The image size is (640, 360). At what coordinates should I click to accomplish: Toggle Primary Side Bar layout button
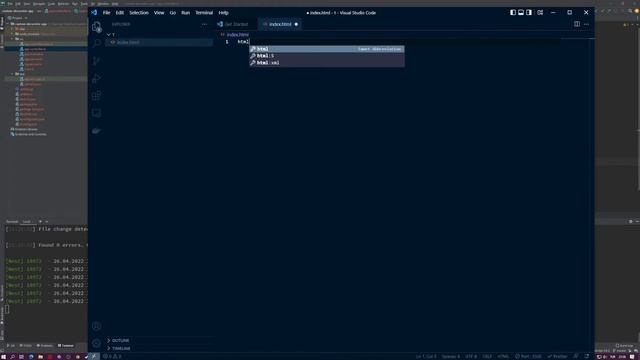(513, 13)
